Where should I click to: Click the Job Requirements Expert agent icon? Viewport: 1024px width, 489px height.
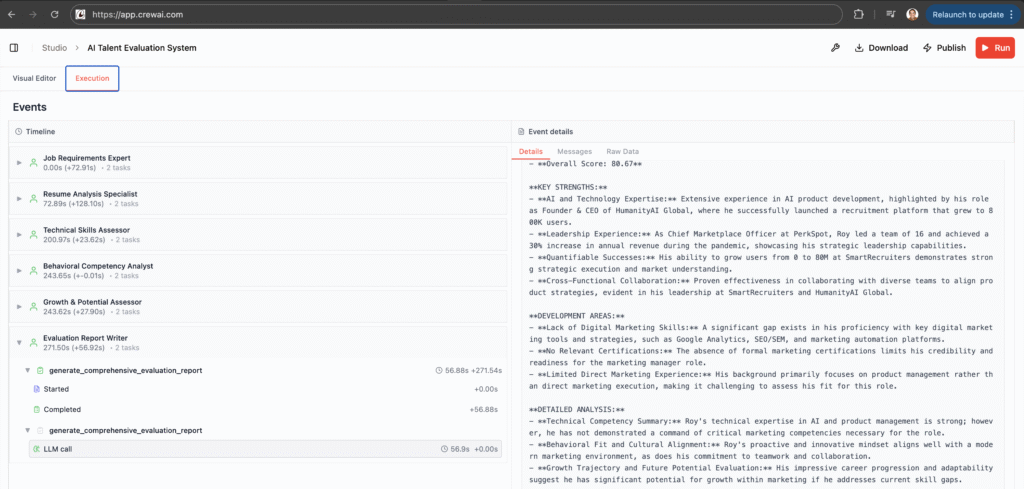[34, 162]
